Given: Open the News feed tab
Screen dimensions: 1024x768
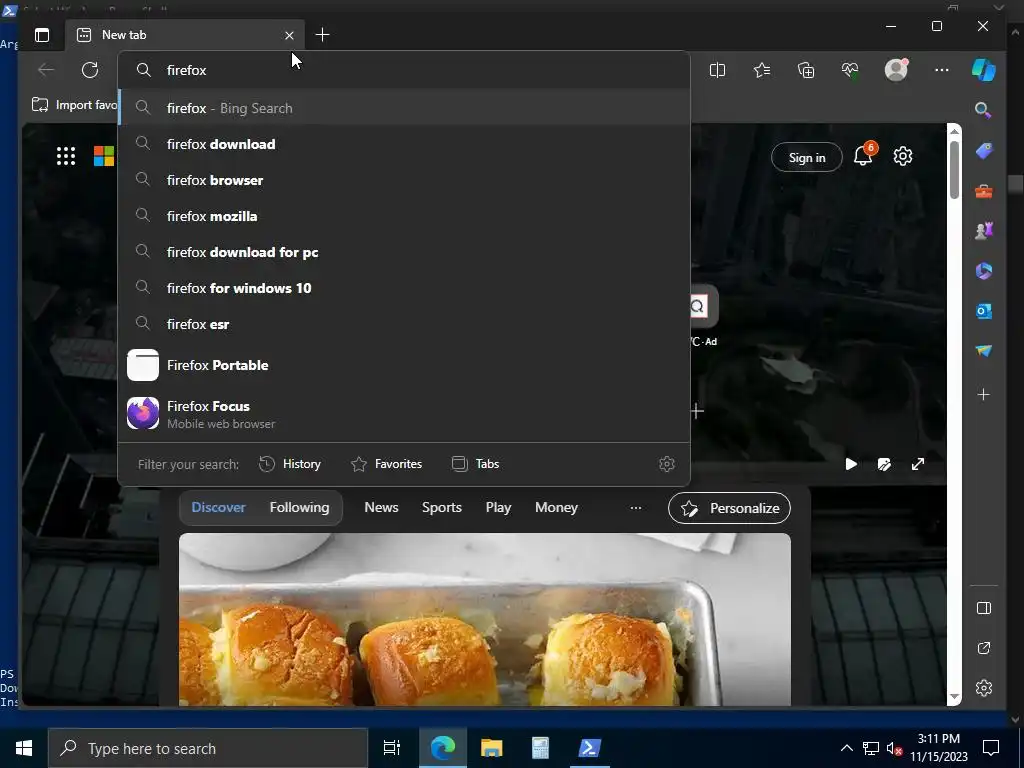Looking at the screenshot, I should (381, 507).
